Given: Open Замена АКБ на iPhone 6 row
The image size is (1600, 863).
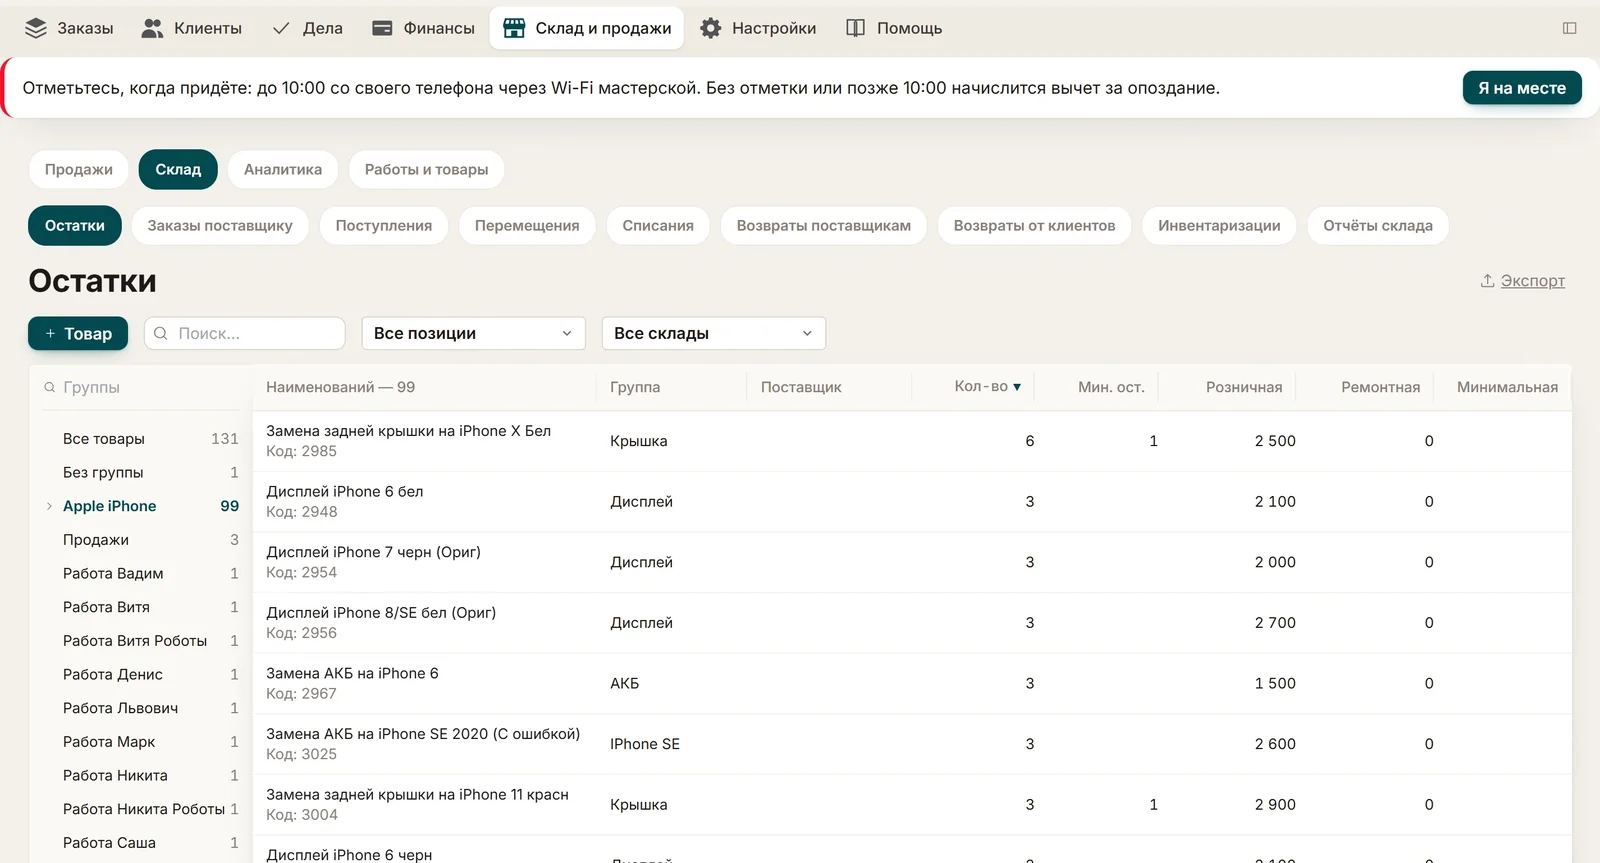Looking at the screenshot, I should [912, 683].
